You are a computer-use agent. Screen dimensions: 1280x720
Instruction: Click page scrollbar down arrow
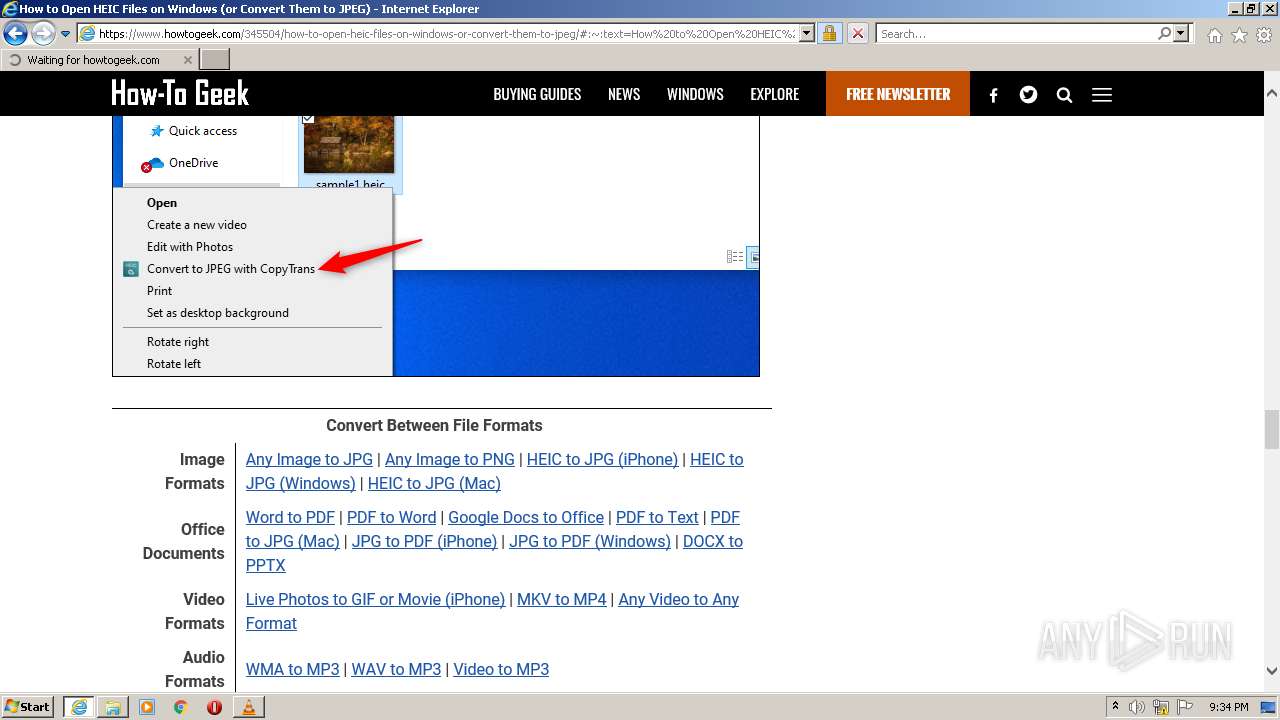1272,671
